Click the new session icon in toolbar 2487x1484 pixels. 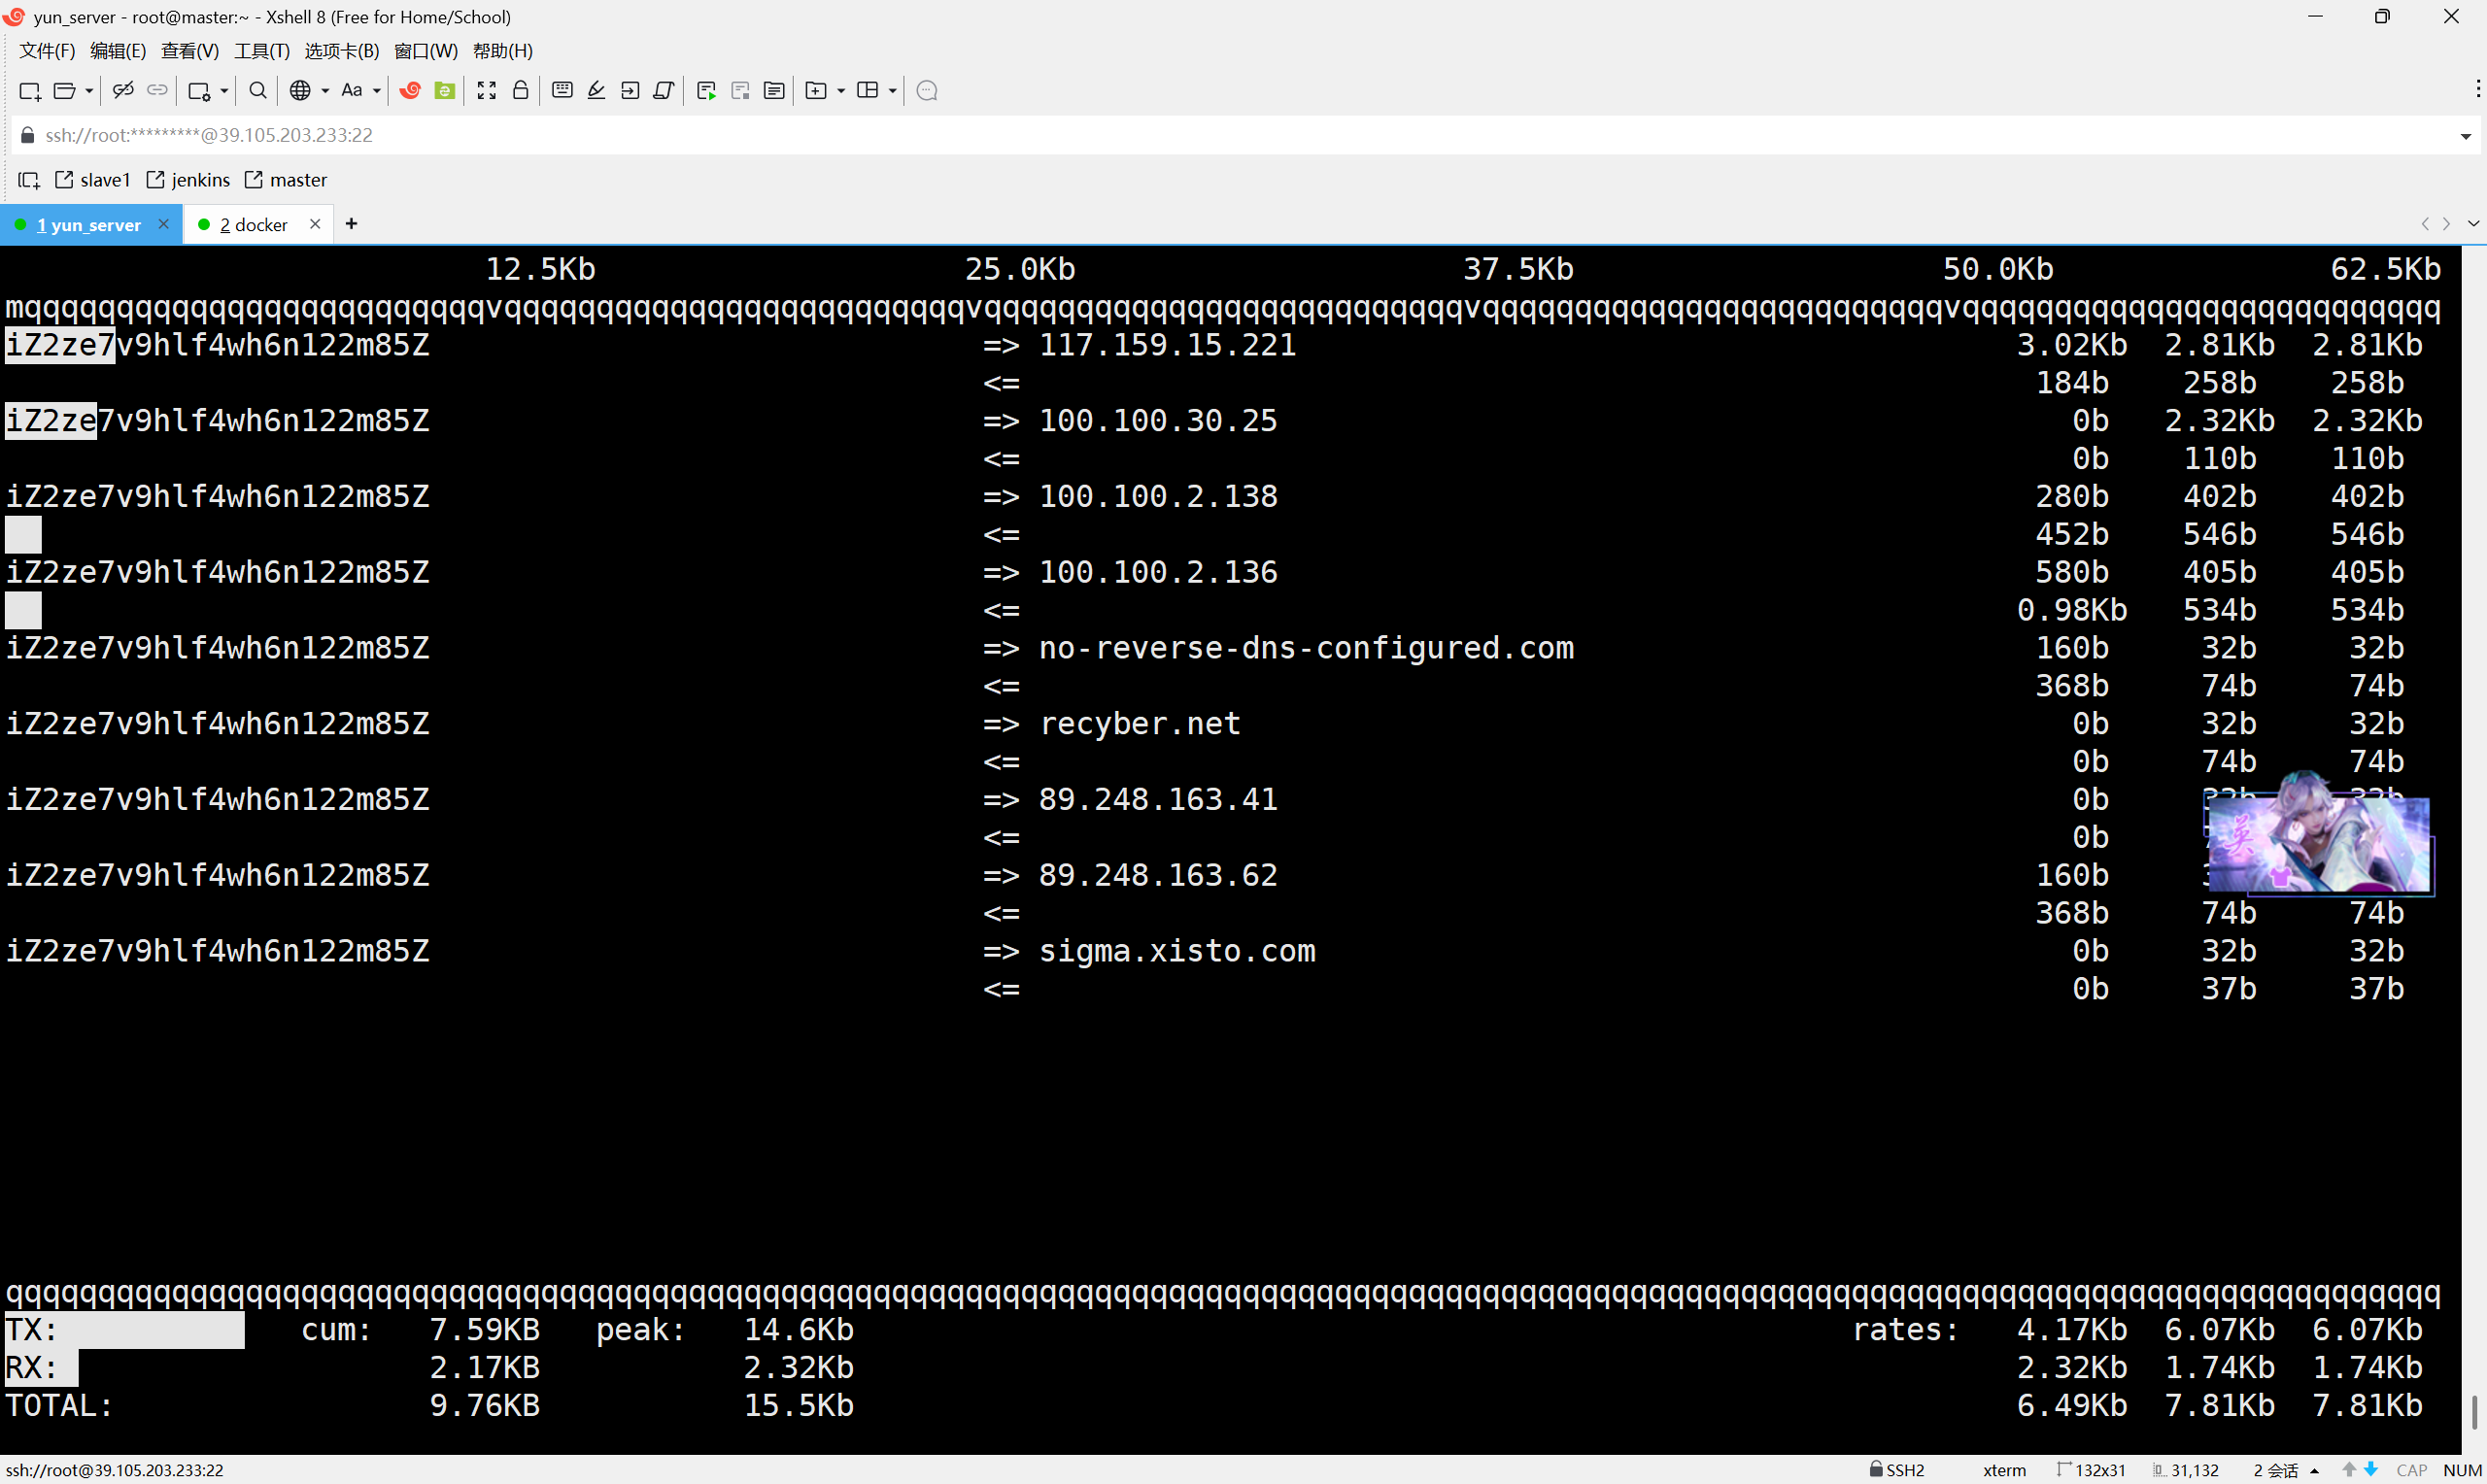29,91
